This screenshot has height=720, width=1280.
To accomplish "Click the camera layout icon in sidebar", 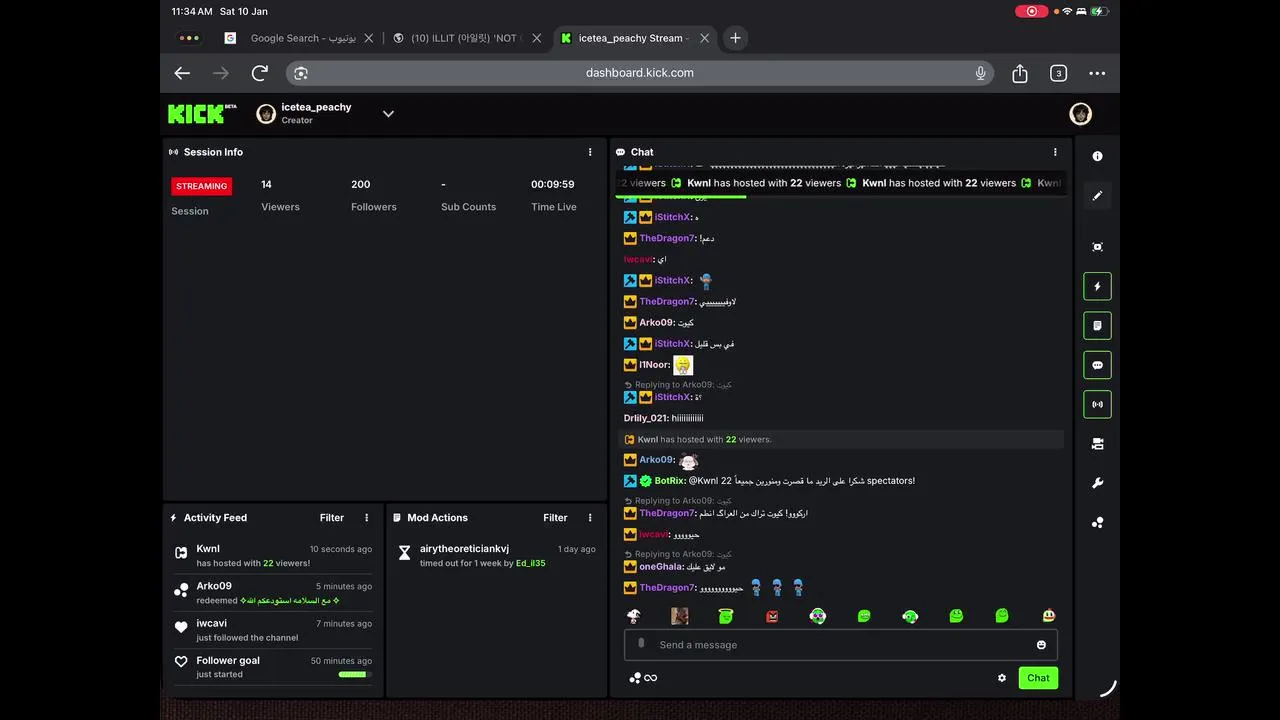I will click(x=1097, y=444).
